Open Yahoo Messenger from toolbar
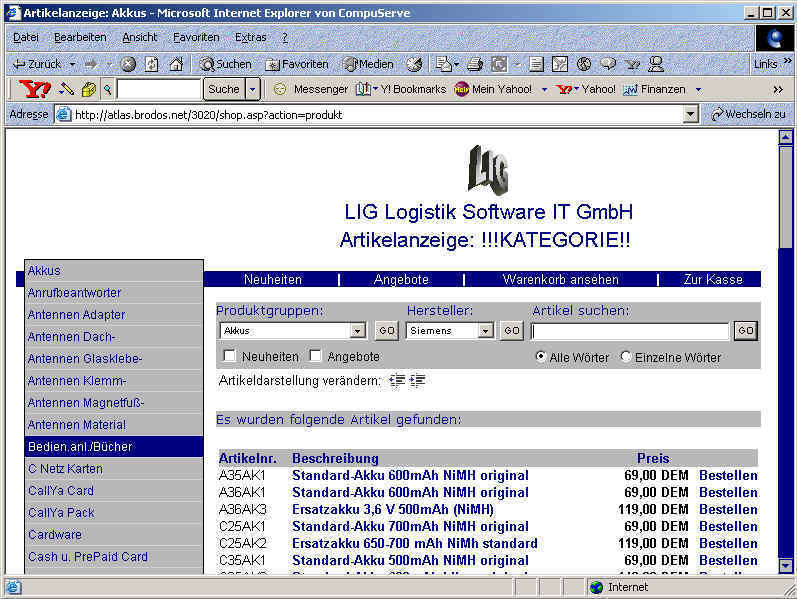This screenshot has width=797, height=599. click(310, 89)
